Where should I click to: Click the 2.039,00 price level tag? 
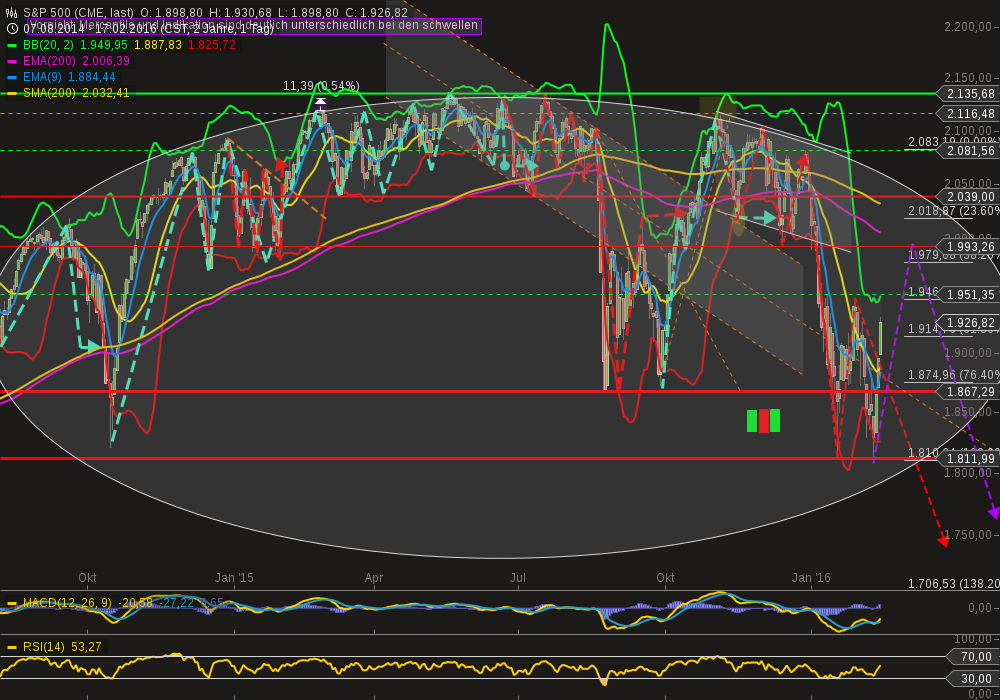pos(971,197)
